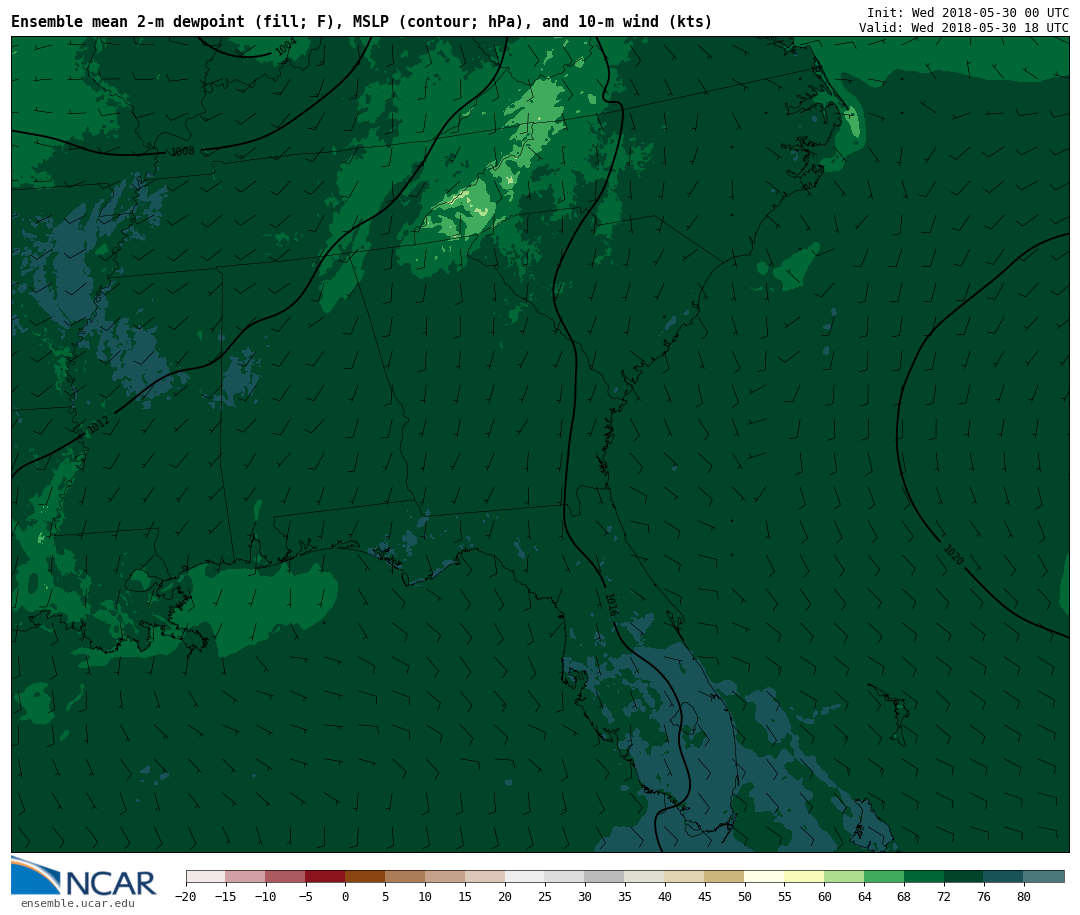Viewport: 1080px width, 915px height.
Task: Pick the dark green swatch between 72 and 76
Action: (x=964, y=876)
